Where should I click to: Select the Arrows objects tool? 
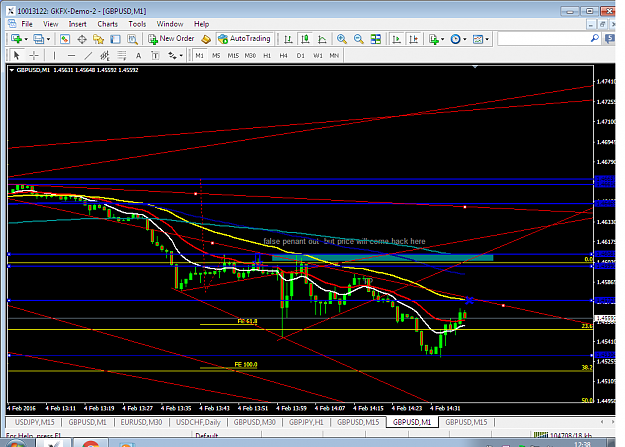pyautogui.click(x=172, y=55)
